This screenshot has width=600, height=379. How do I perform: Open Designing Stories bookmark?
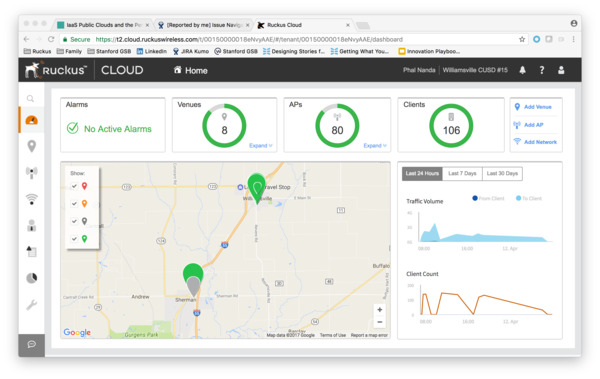pyautogui.click(x=294, y=51)
